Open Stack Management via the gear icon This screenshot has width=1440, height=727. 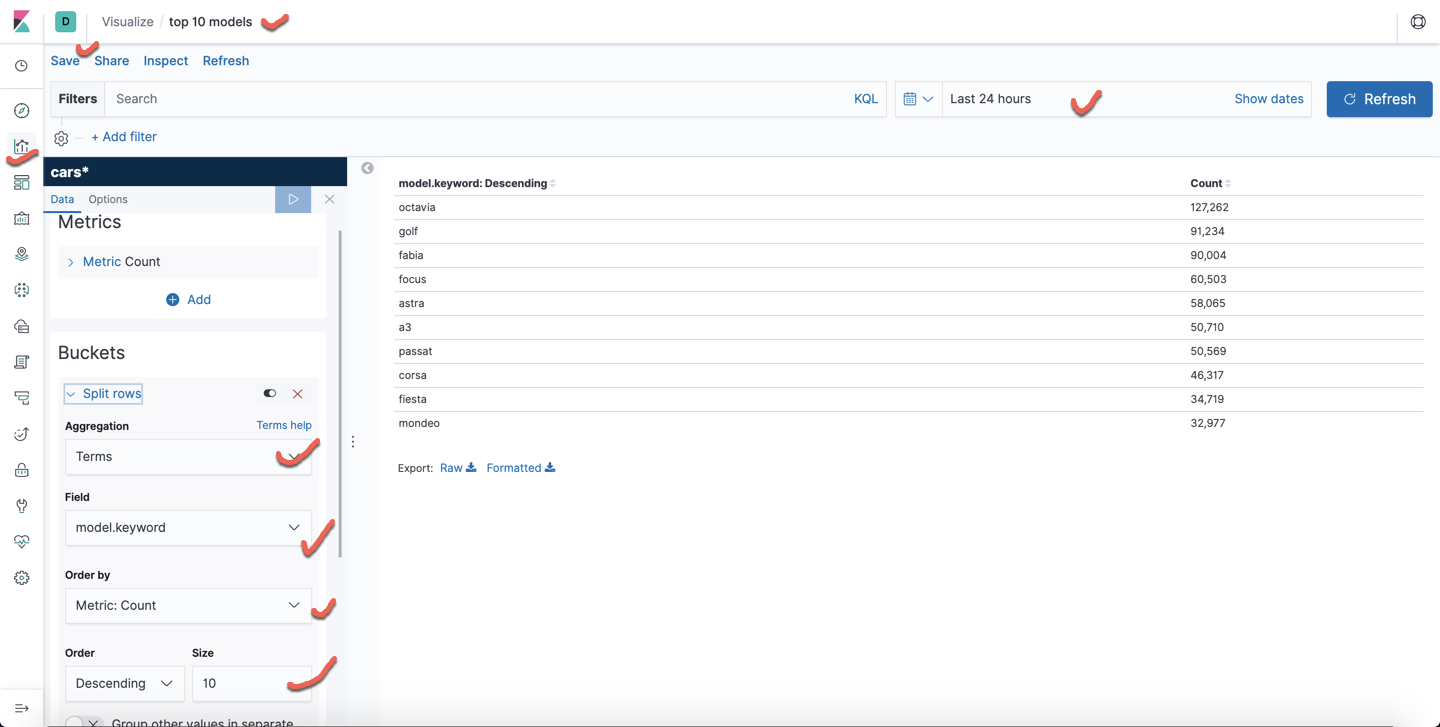tap(21, 577)
